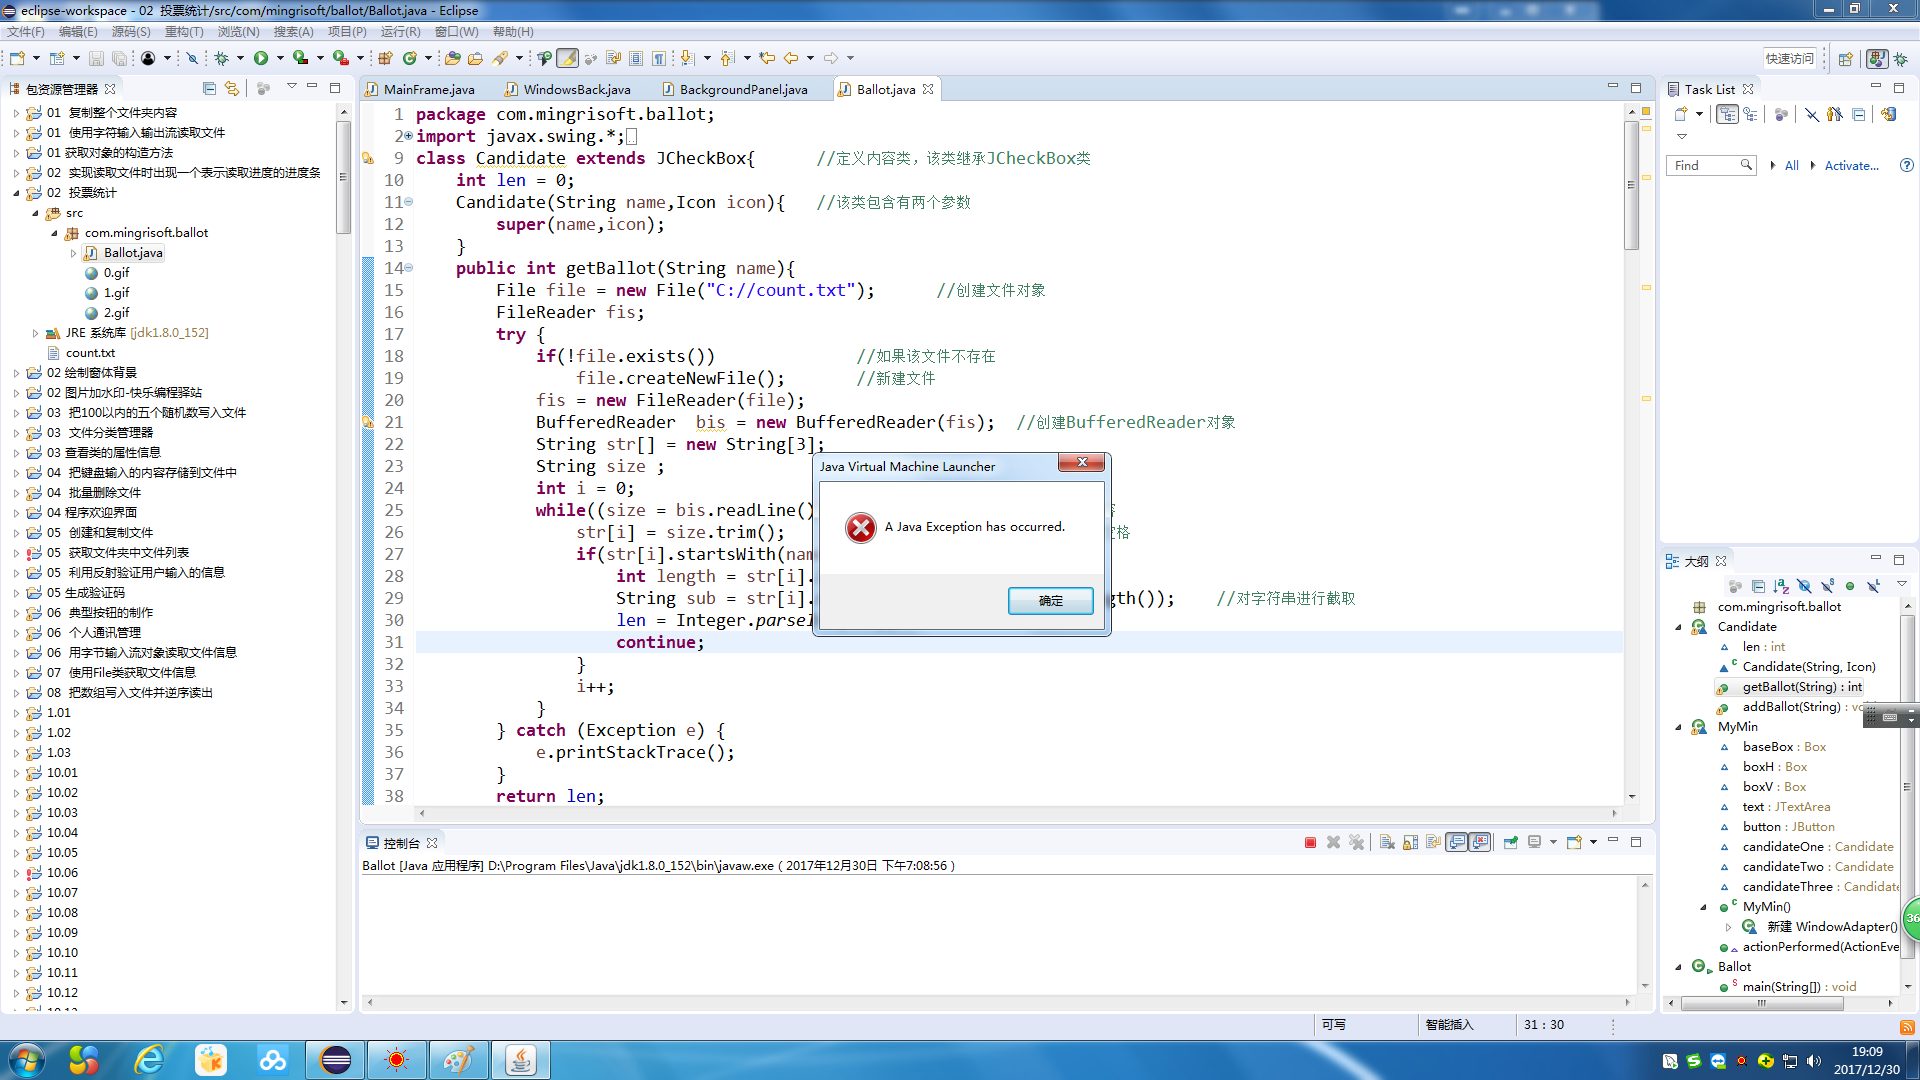Click the Open Perspective icon
The height and width of the screenshot is (1080, 1920).
pyautogui.click(x=1846, y=58)
